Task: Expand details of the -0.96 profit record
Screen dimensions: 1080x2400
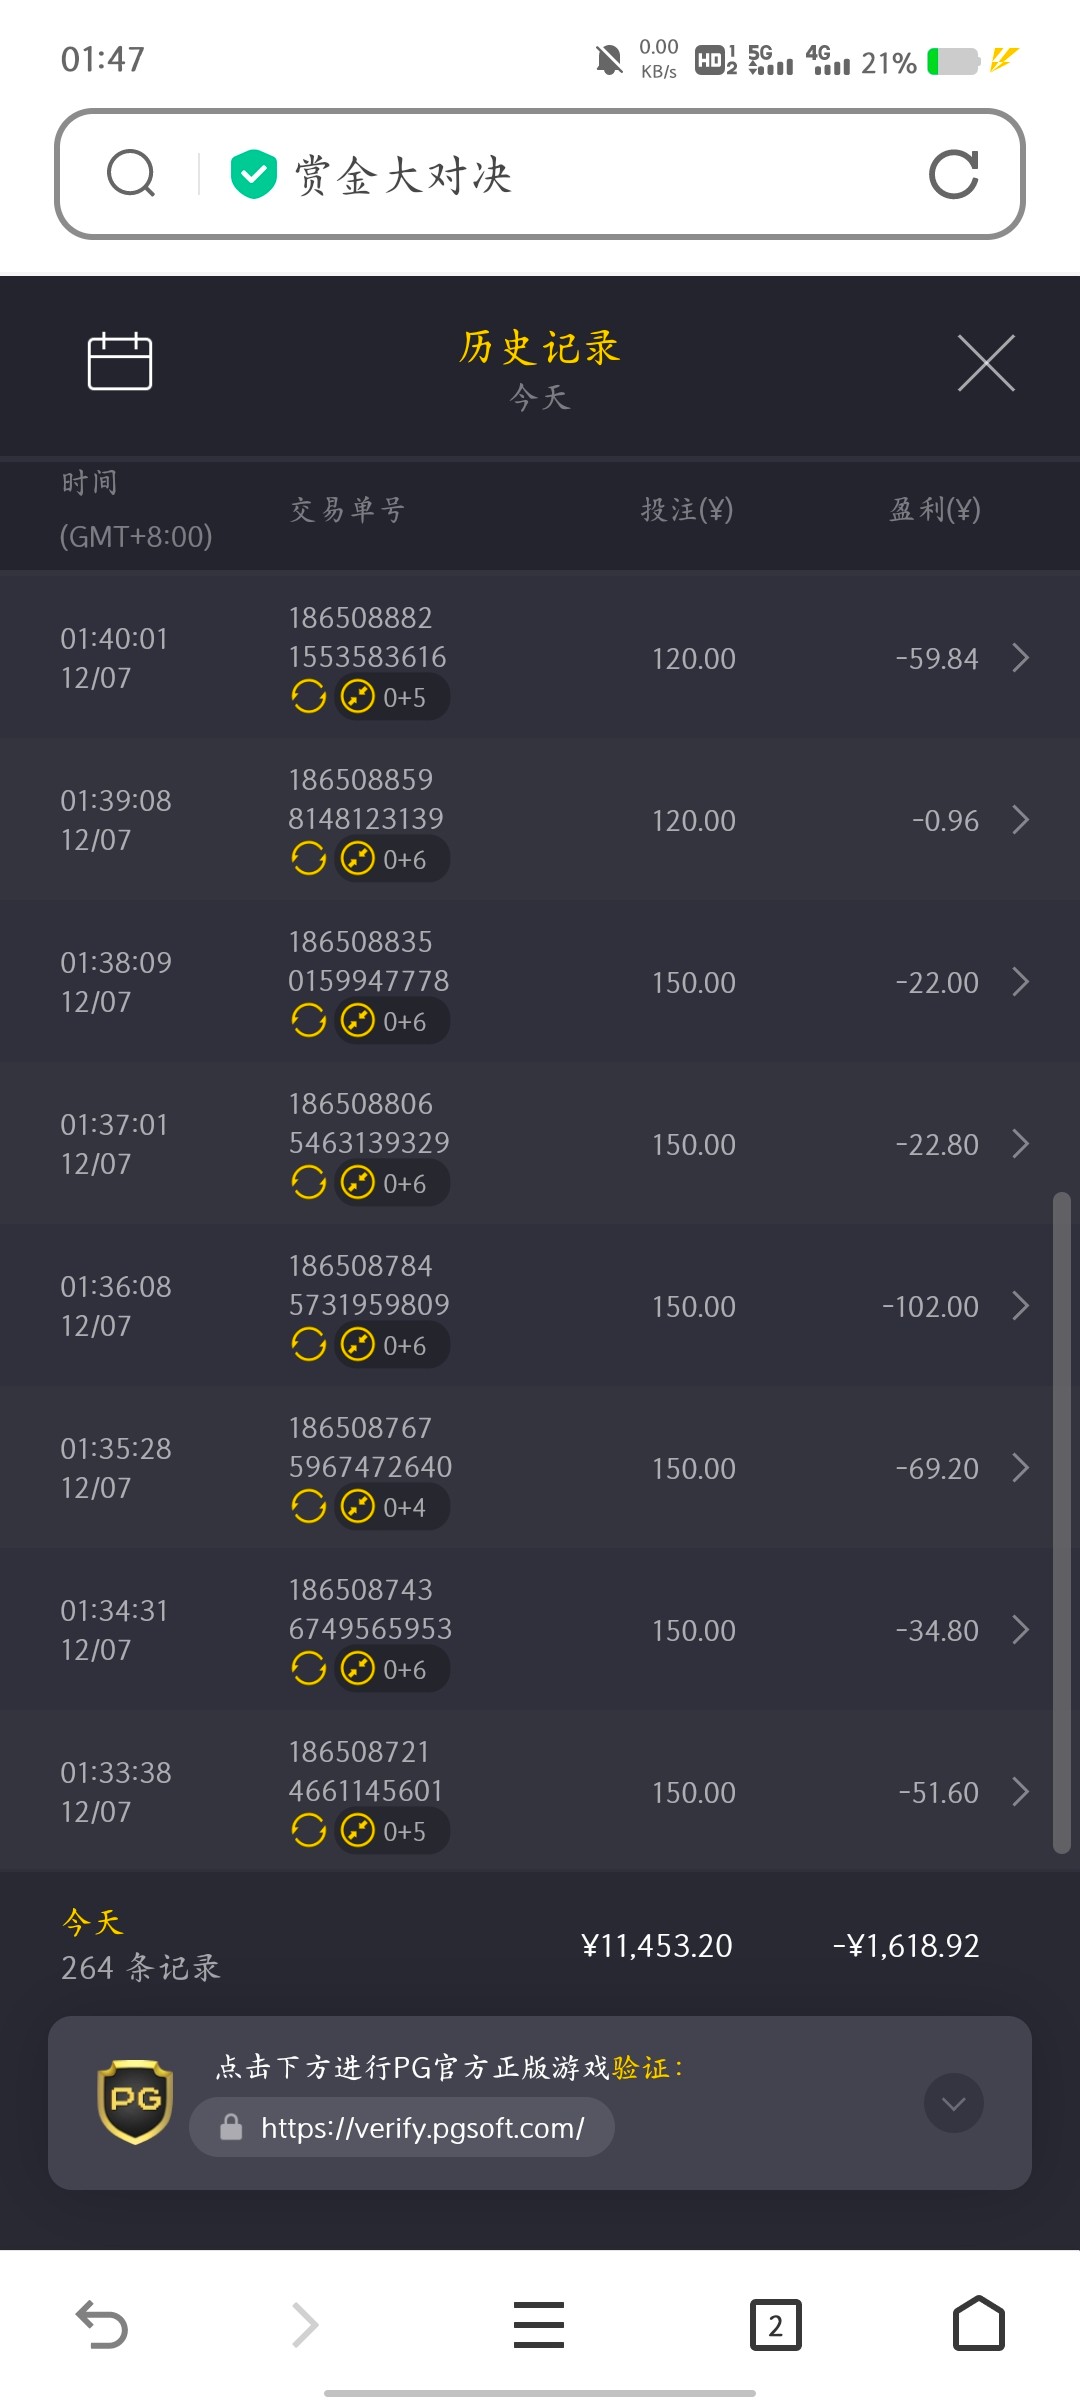Action: [1020, 820]
